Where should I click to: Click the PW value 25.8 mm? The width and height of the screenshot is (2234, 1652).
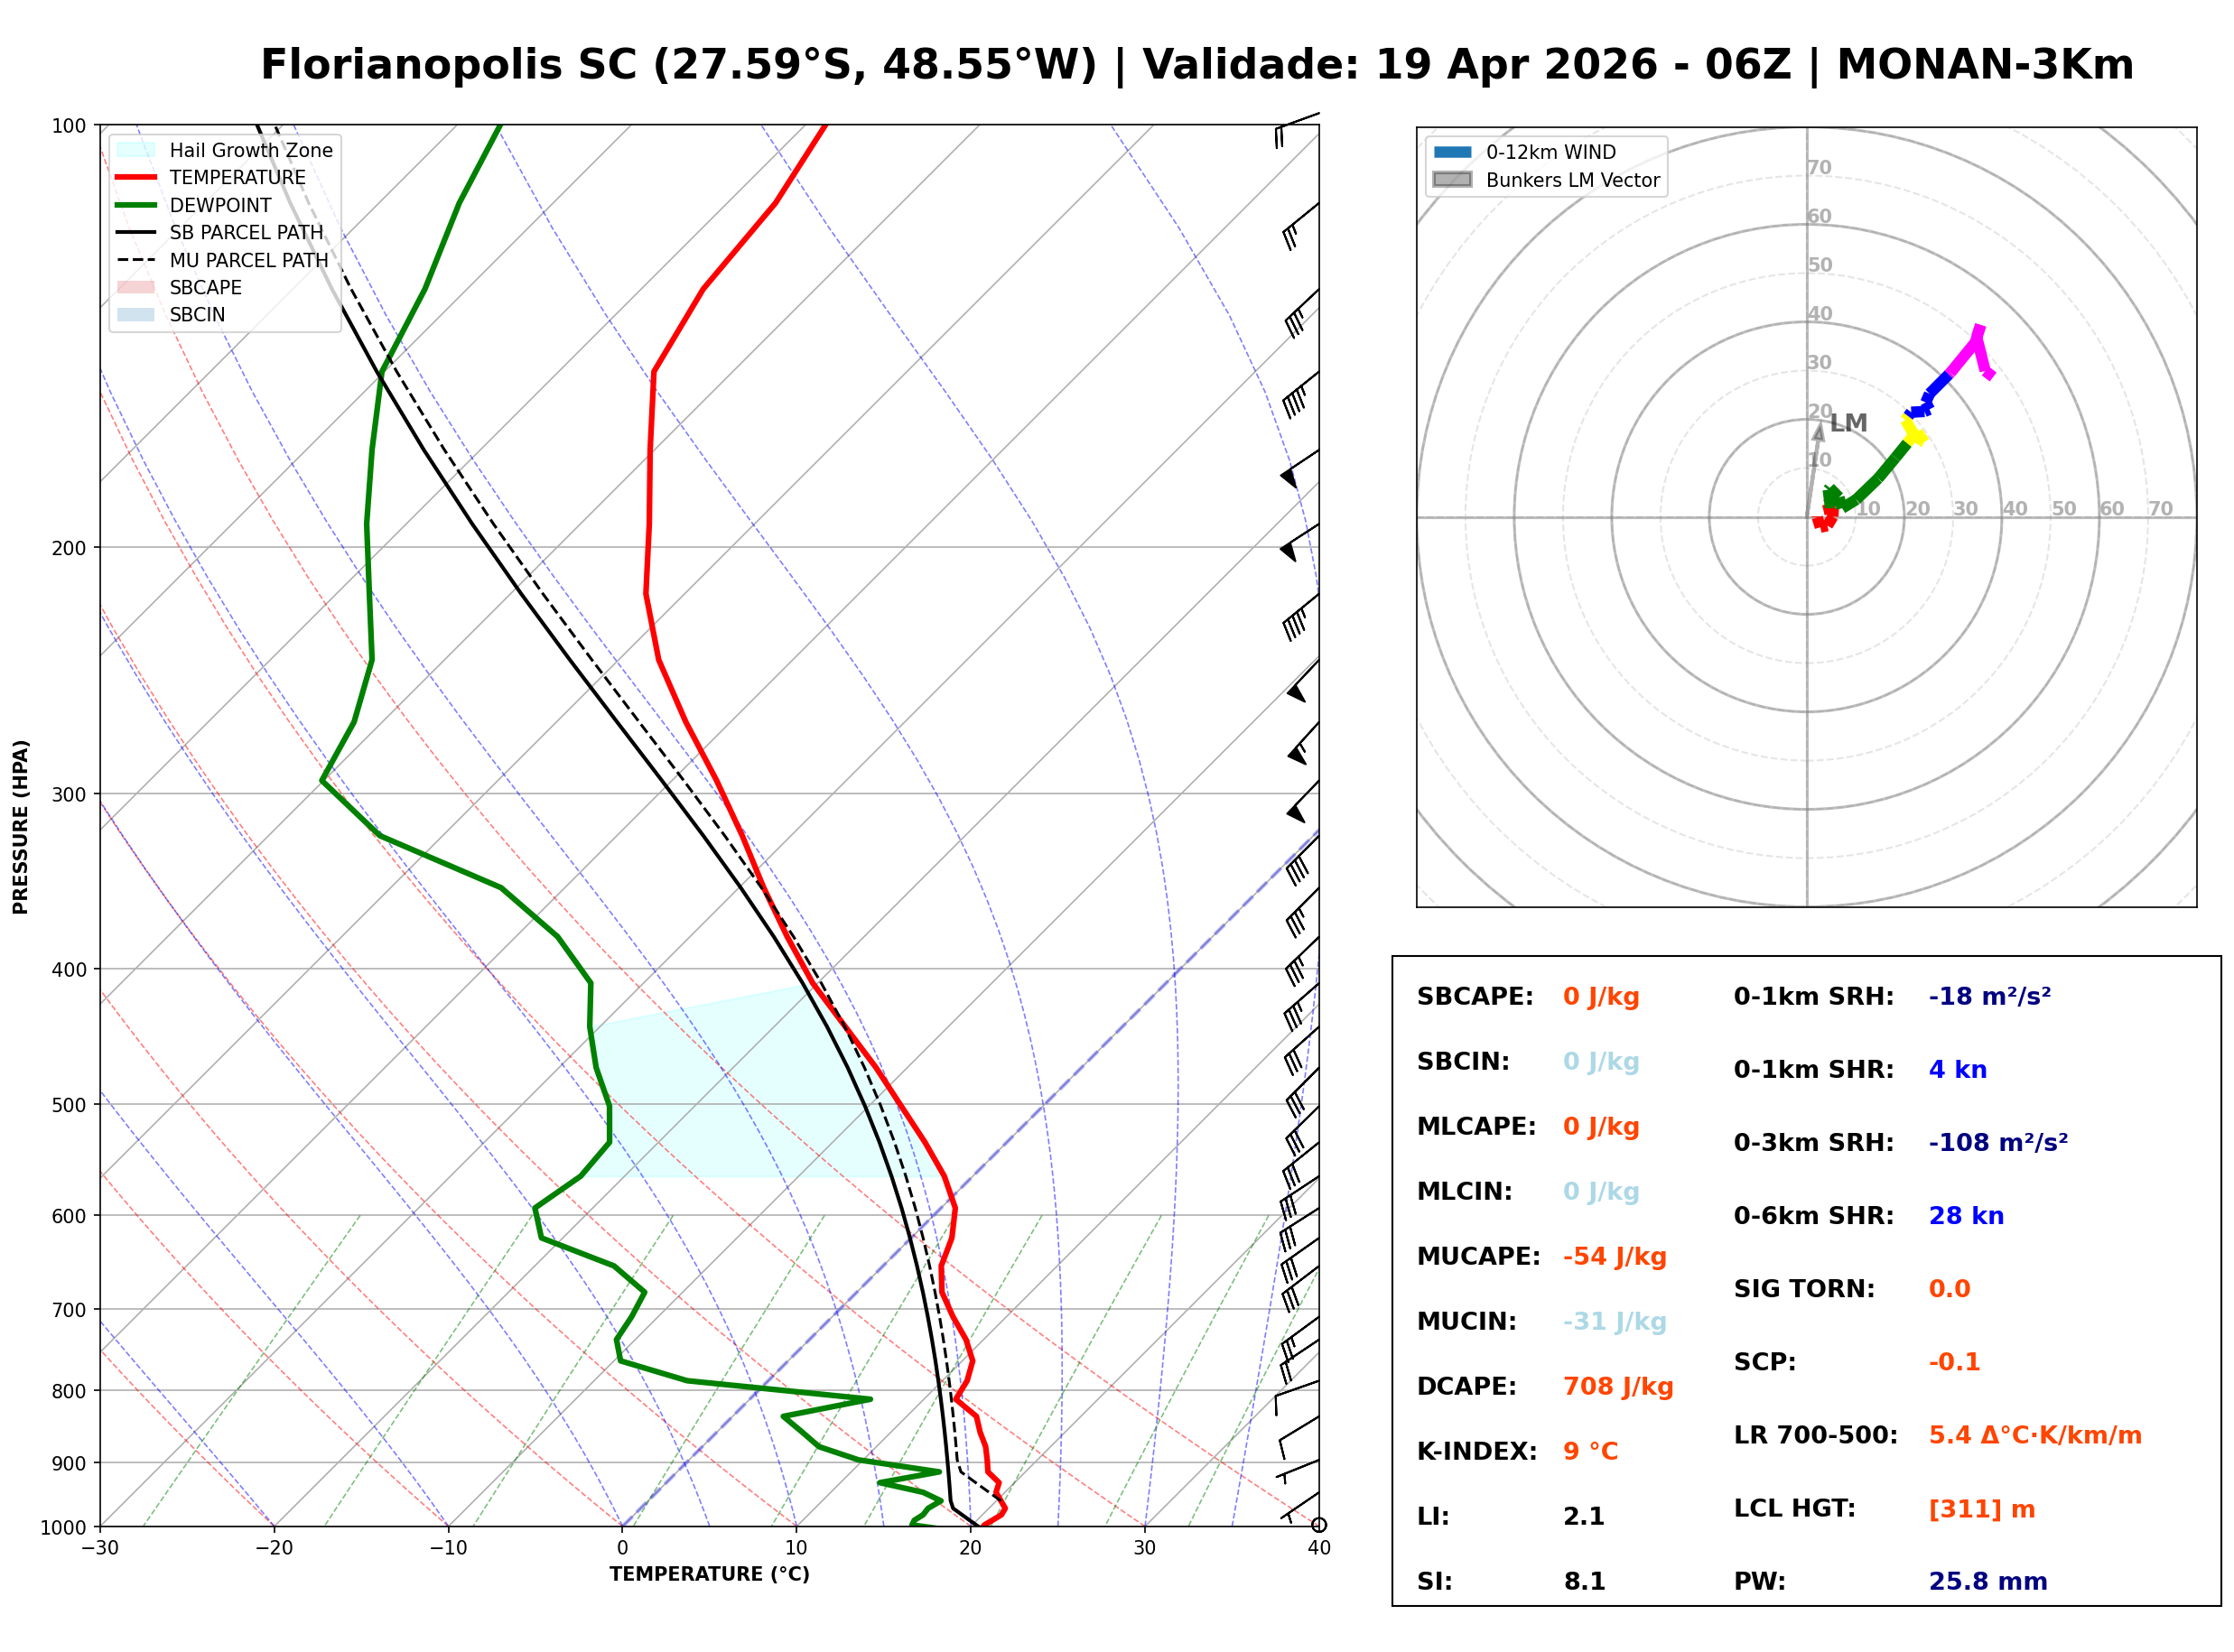click(x=1988, y=1582)
